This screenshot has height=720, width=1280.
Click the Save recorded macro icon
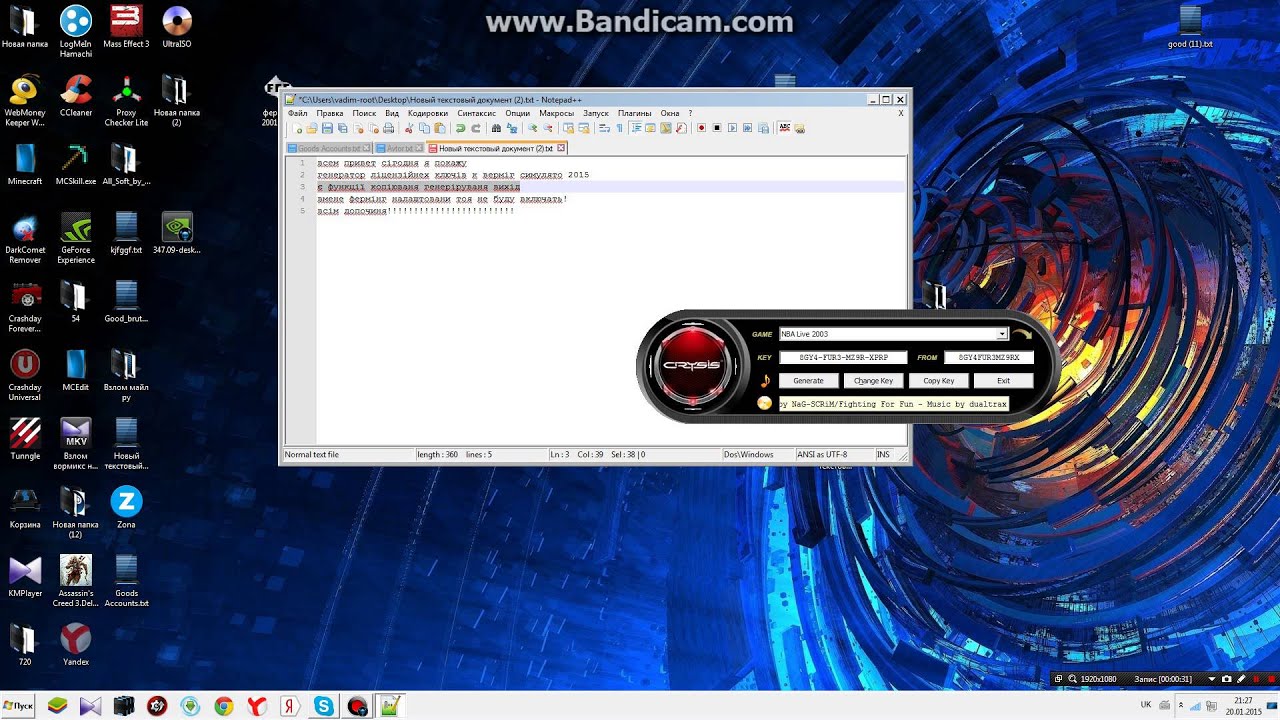[763, 128]
